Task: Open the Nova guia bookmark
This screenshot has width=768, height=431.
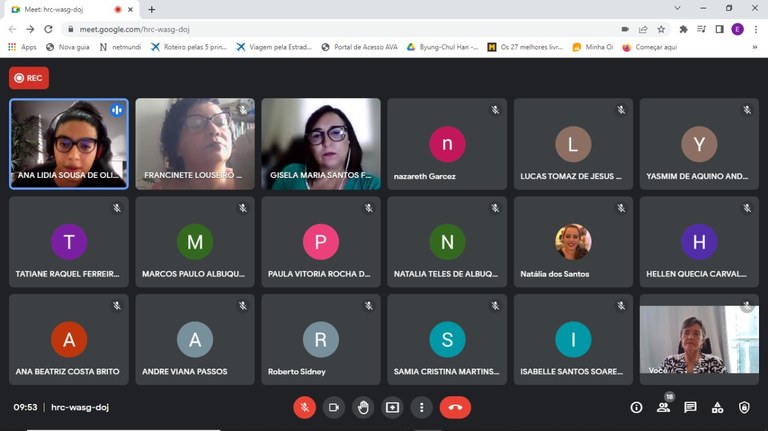Action: click(x=68, y=47)
